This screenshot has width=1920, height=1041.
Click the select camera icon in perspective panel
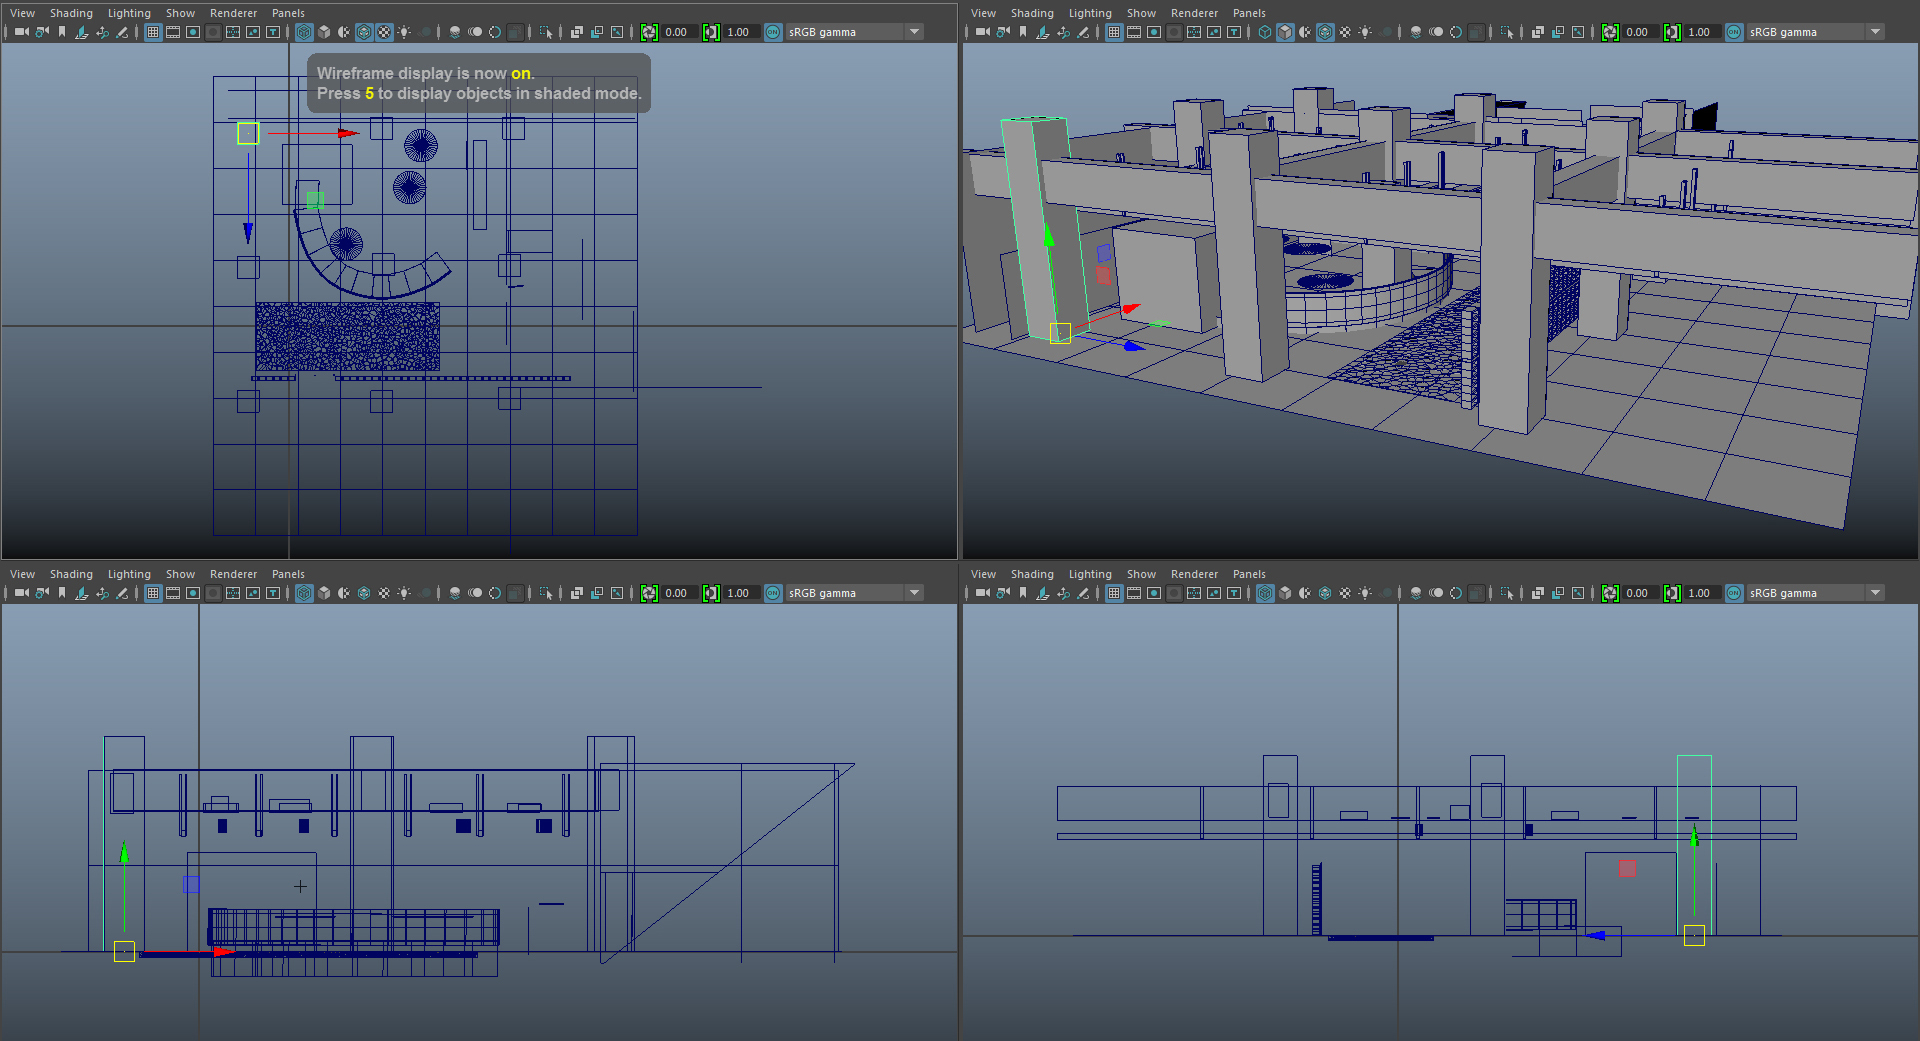982,32
